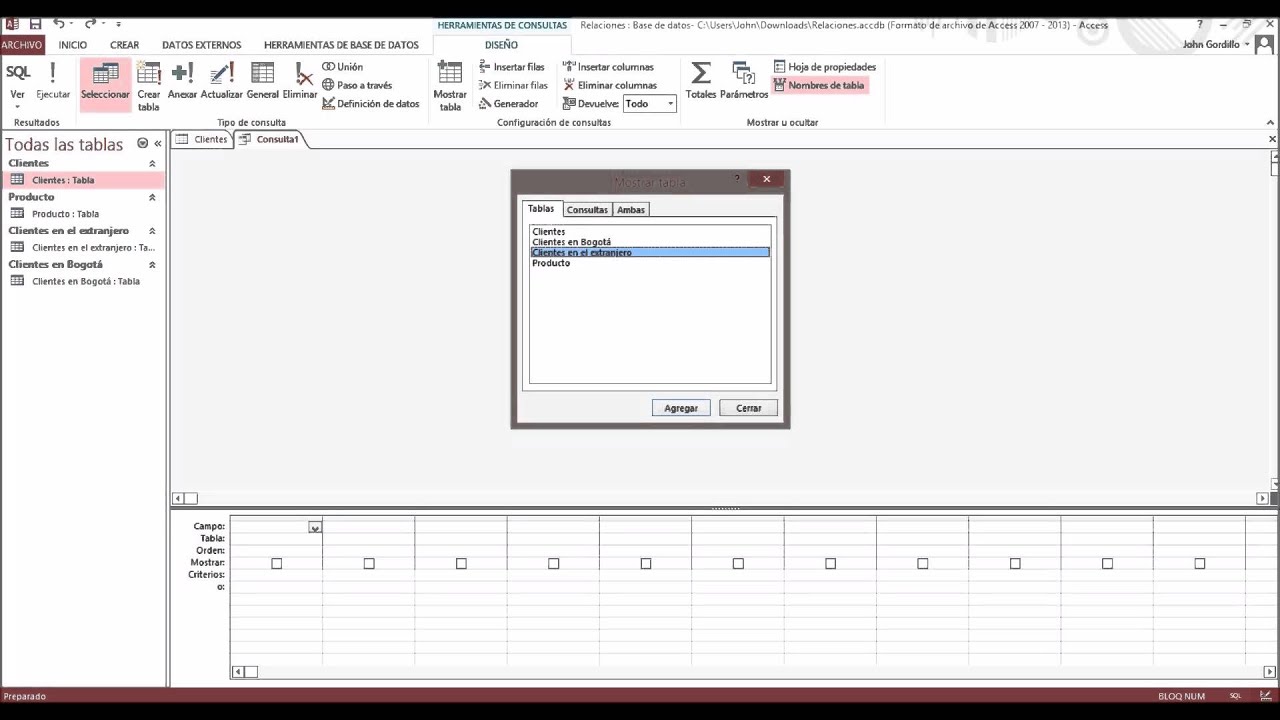Switch to the CREAR ribbon tab
This screenshot has width=1280, height=720.
[x=125, y=45]
